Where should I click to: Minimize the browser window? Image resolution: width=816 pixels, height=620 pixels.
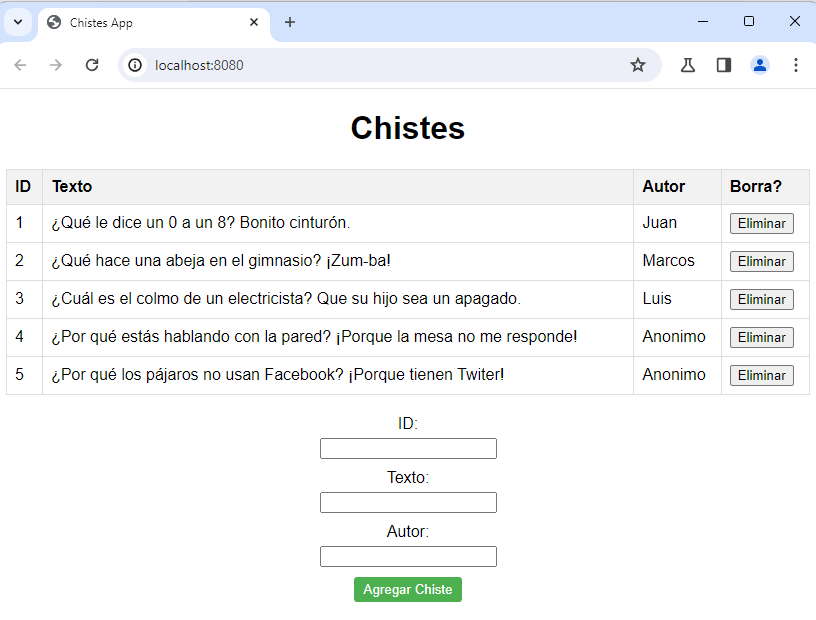[703, 22]
